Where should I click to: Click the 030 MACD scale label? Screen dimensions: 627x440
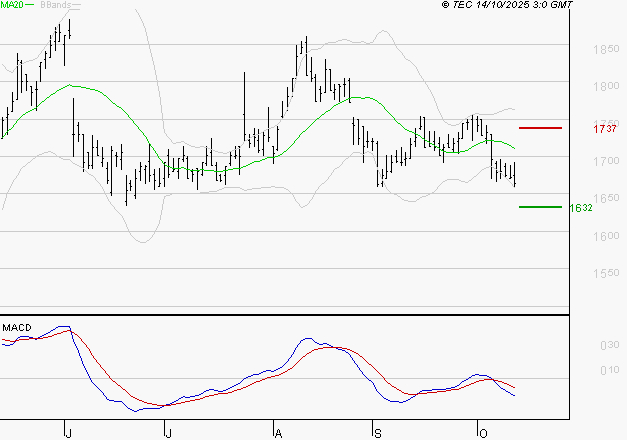610,345
